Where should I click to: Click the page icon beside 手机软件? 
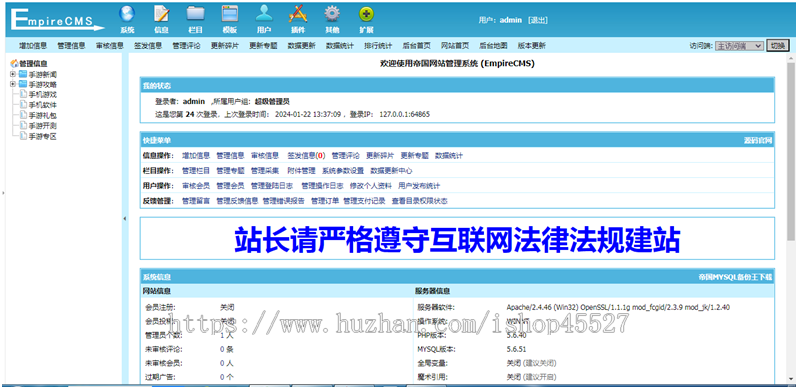tap(23, 105)
